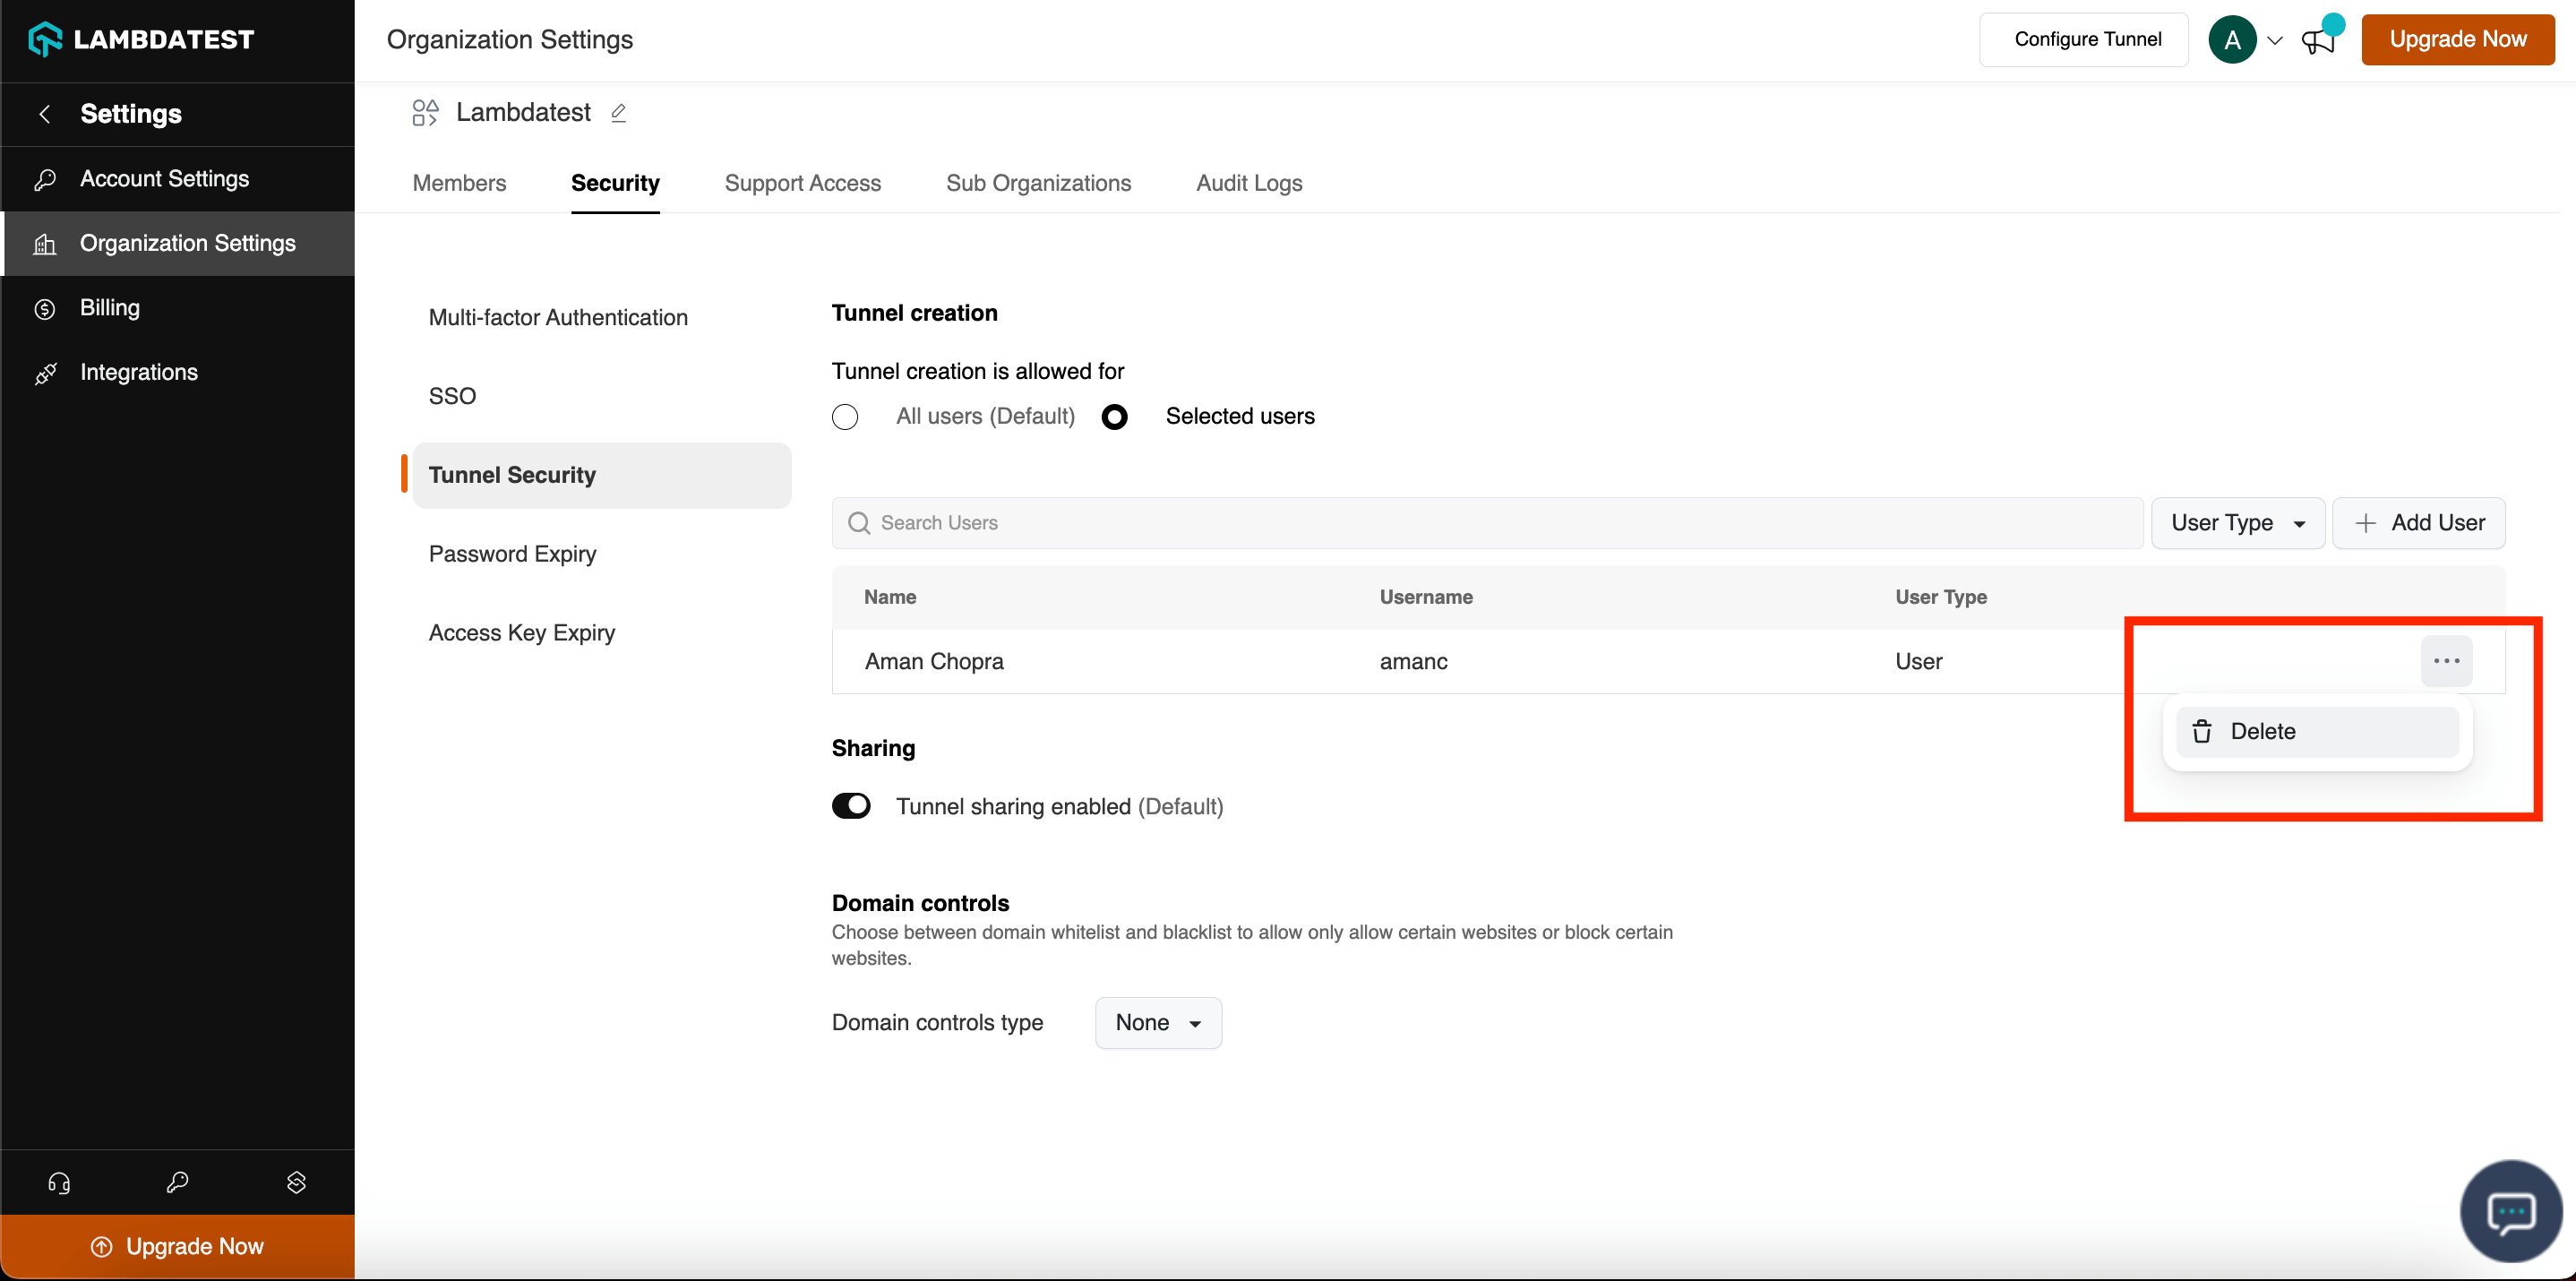Click the key icon in sidebar footer
The image size is (2576, 1281).
177,1183
